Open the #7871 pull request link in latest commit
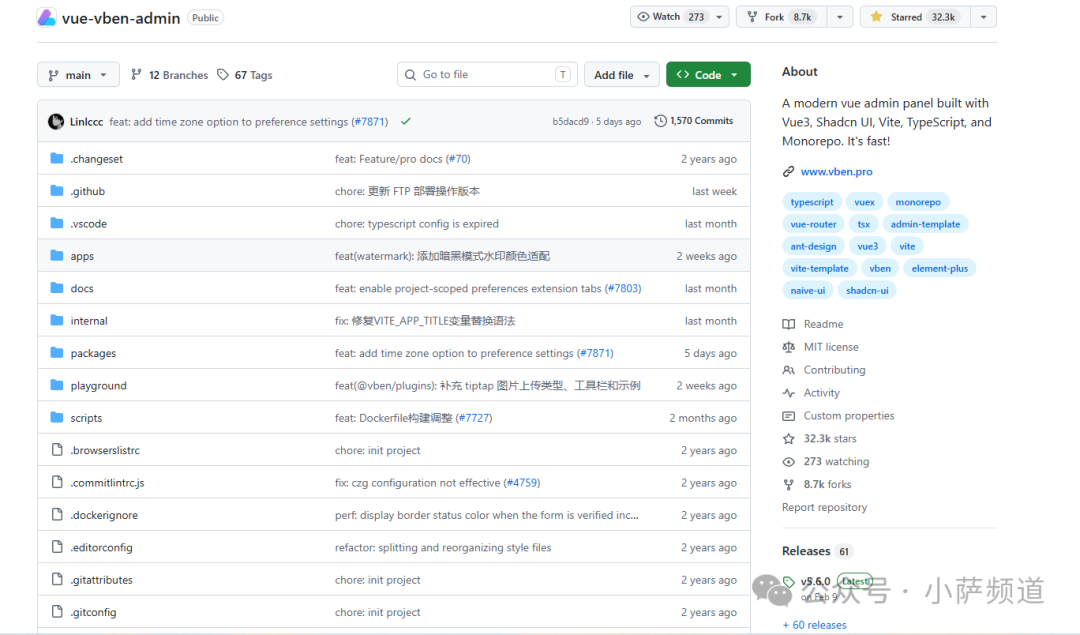The height and width of the screenshot is (635, 1080). [x=369, y=122]
